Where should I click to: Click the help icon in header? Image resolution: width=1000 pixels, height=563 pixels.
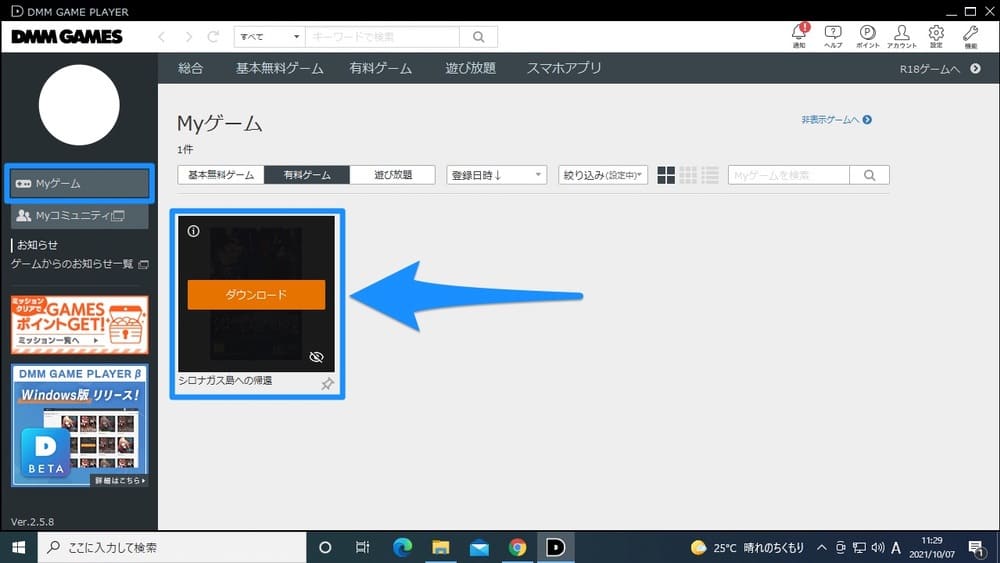coord(833,34)
